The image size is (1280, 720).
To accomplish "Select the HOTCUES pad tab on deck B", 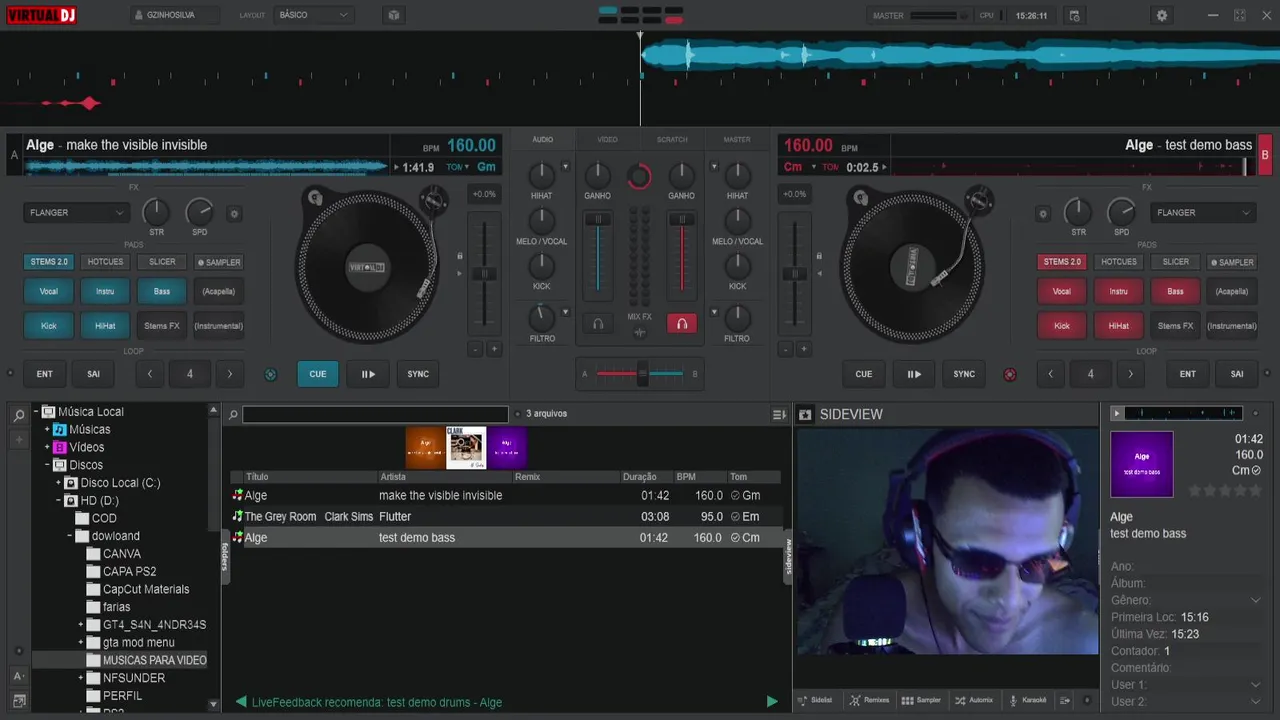I will tap(1119, 262).
